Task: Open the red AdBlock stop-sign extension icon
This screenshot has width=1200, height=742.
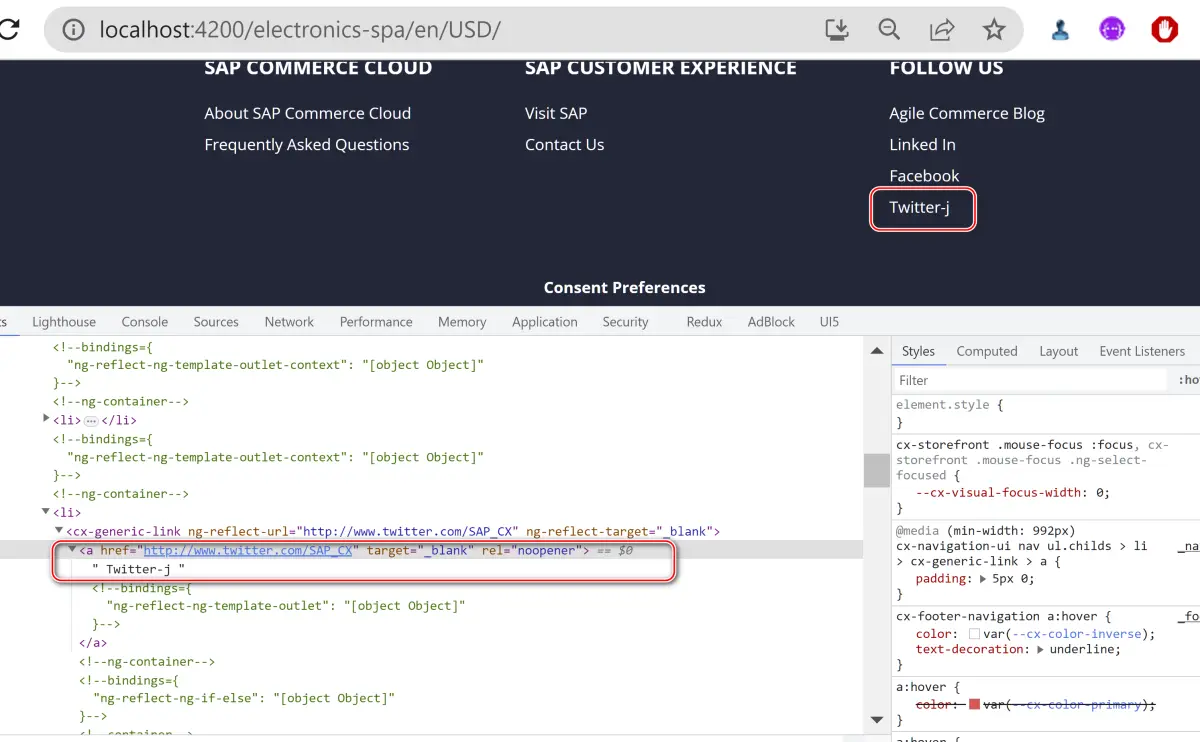Action: (1164, 30)
